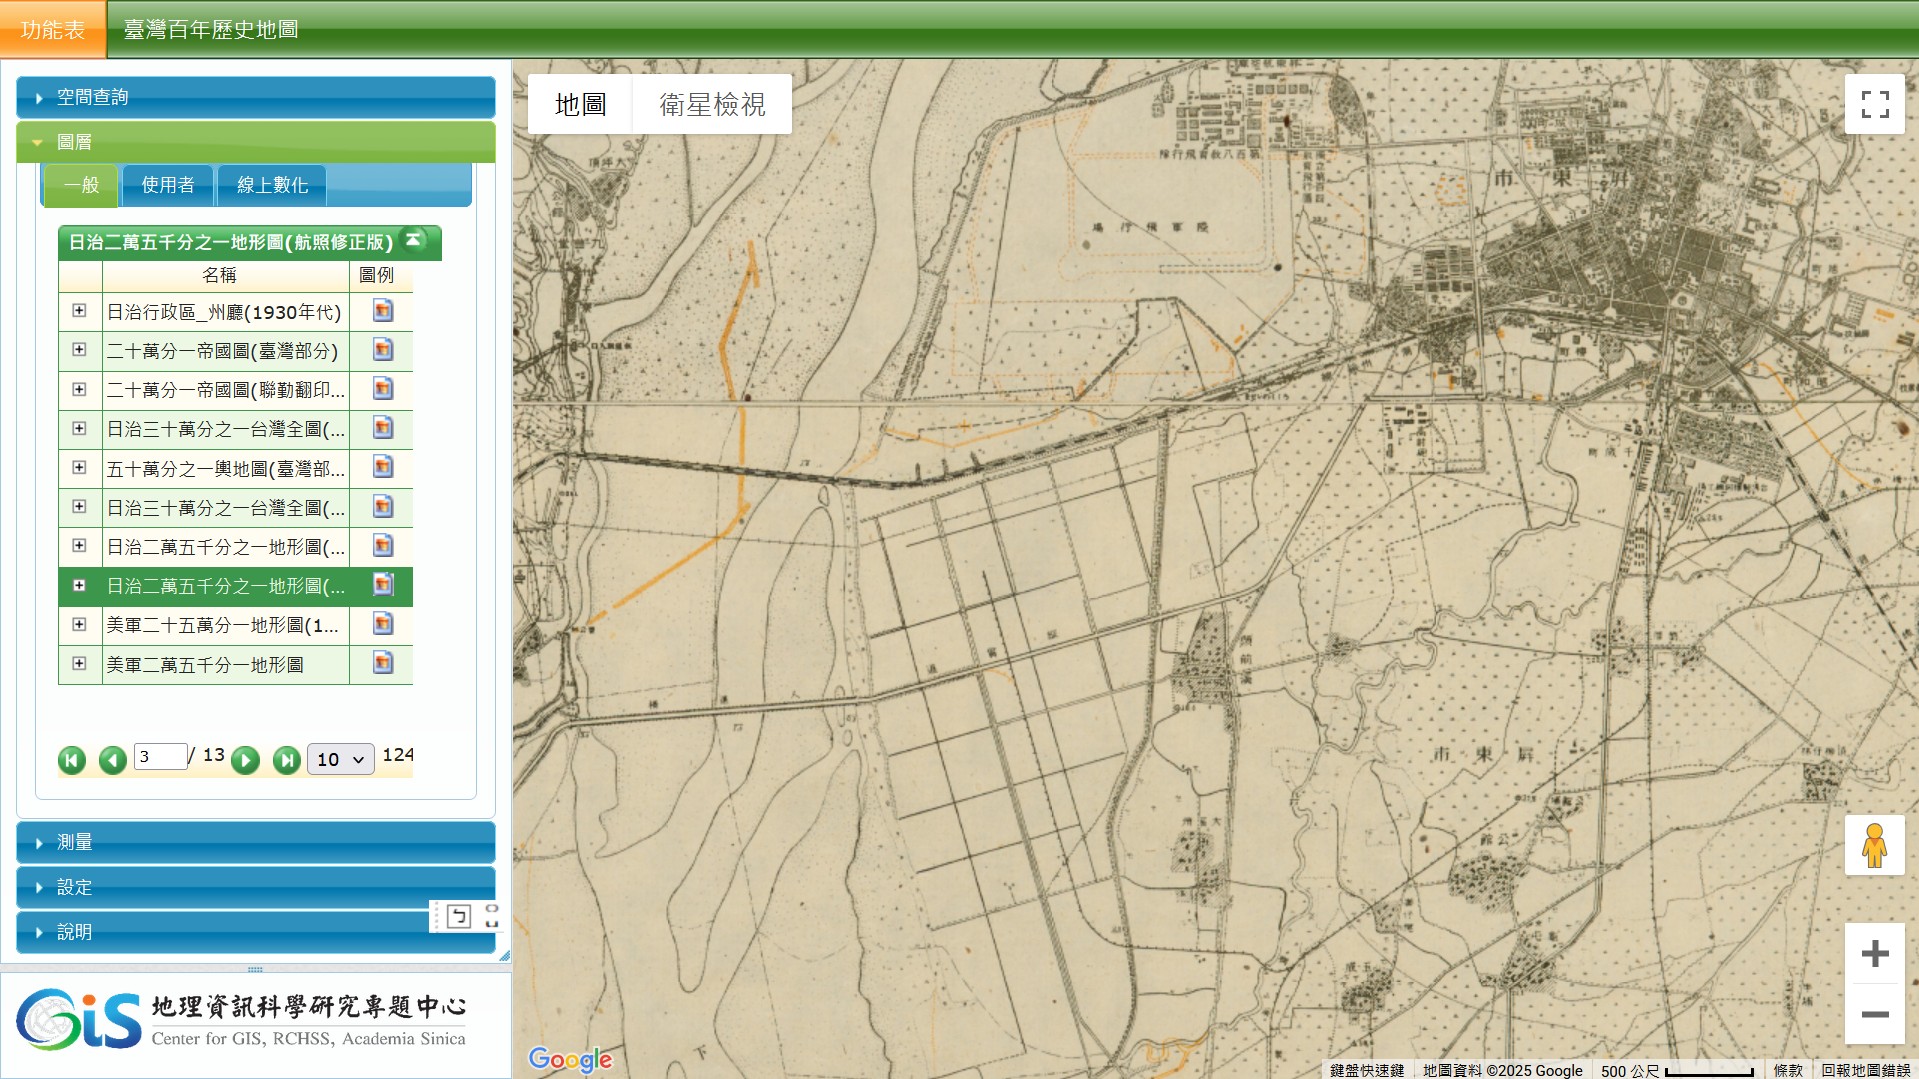Switch to the 使用者 tab
The height and width of the screenshot is (1079, 1919).
tap(167, 185)
